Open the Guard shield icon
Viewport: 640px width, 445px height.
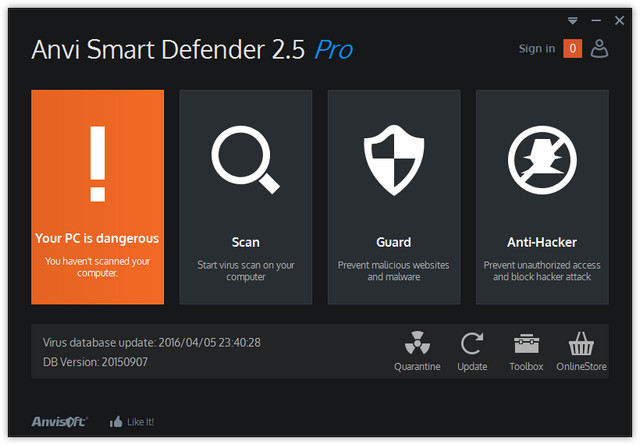pyautogui.click(x=393, y=160)
